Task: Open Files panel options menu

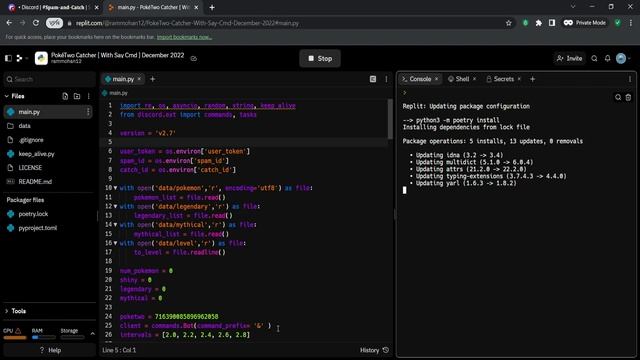Action: [x=89, y=96]
